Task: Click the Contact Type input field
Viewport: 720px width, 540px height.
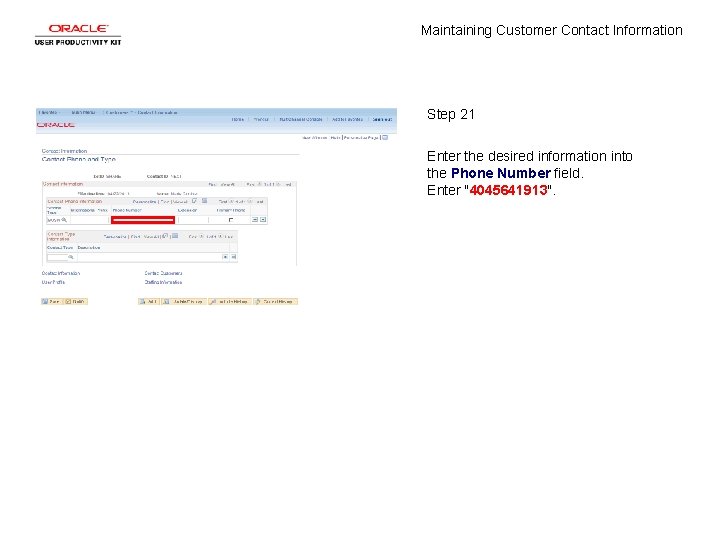Action: pos(57,257)
